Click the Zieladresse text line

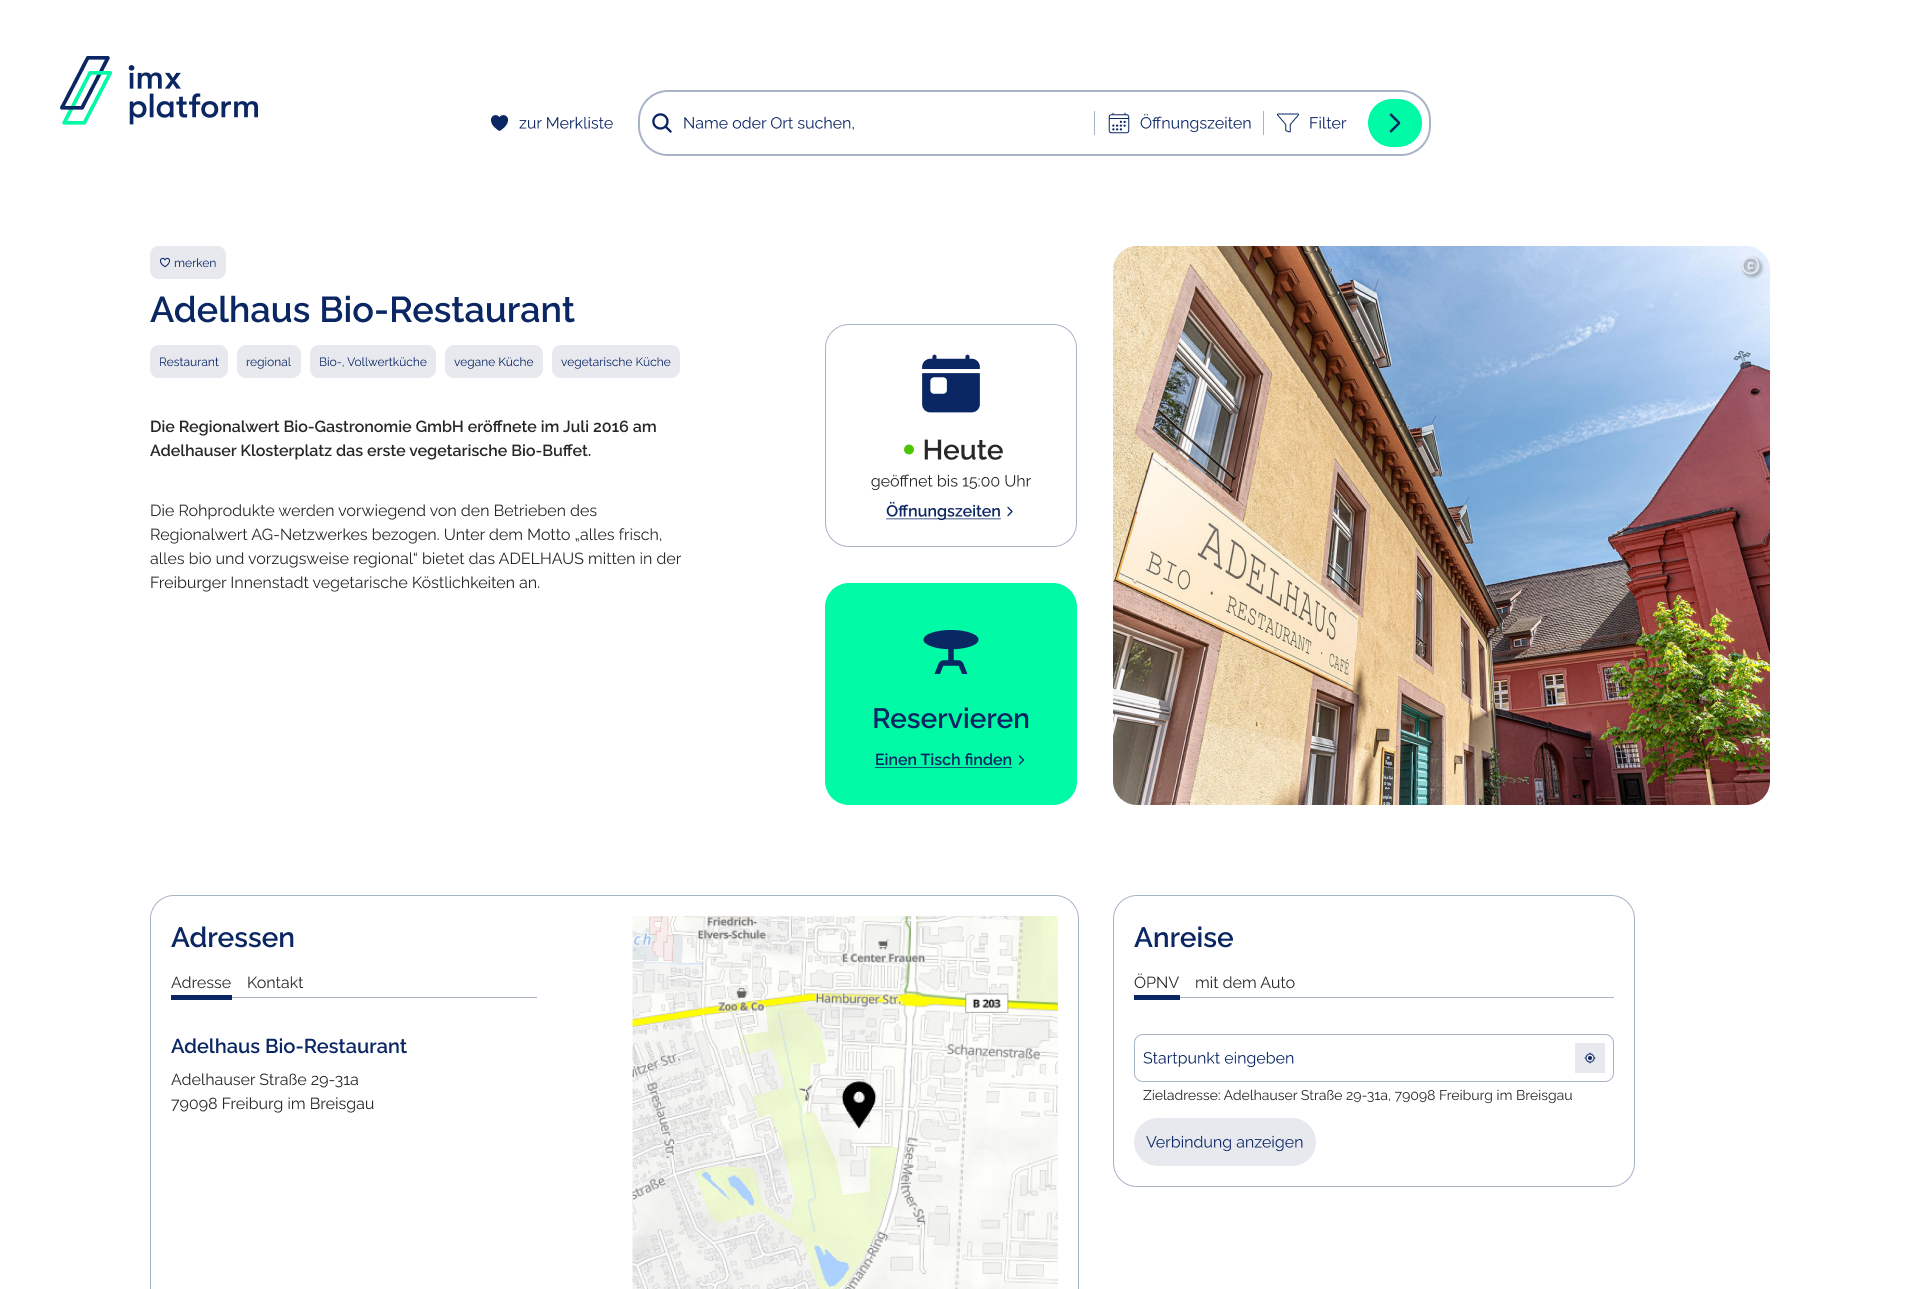[x=1357, y=1096]
